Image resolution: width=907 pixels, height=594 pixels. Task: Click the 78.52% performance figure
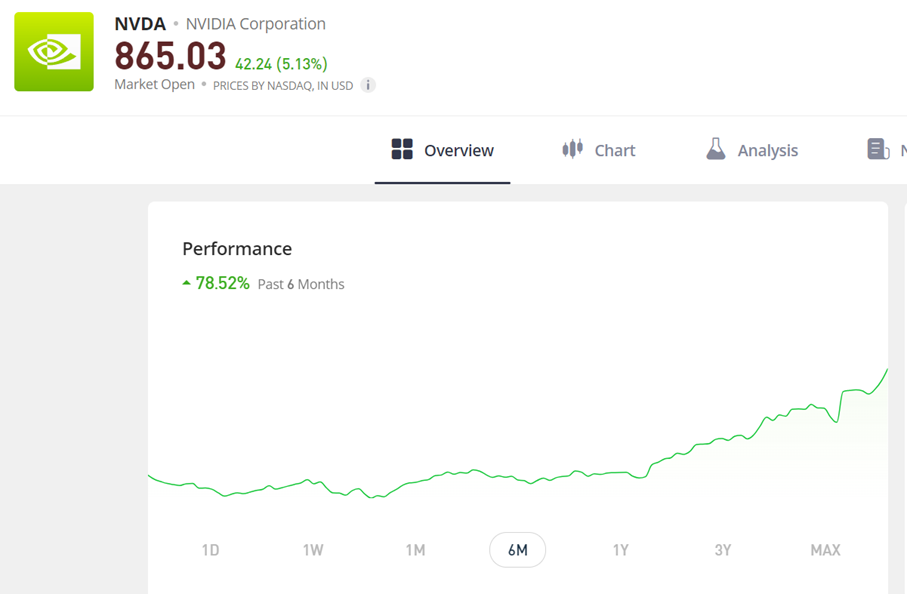(223, 283)
